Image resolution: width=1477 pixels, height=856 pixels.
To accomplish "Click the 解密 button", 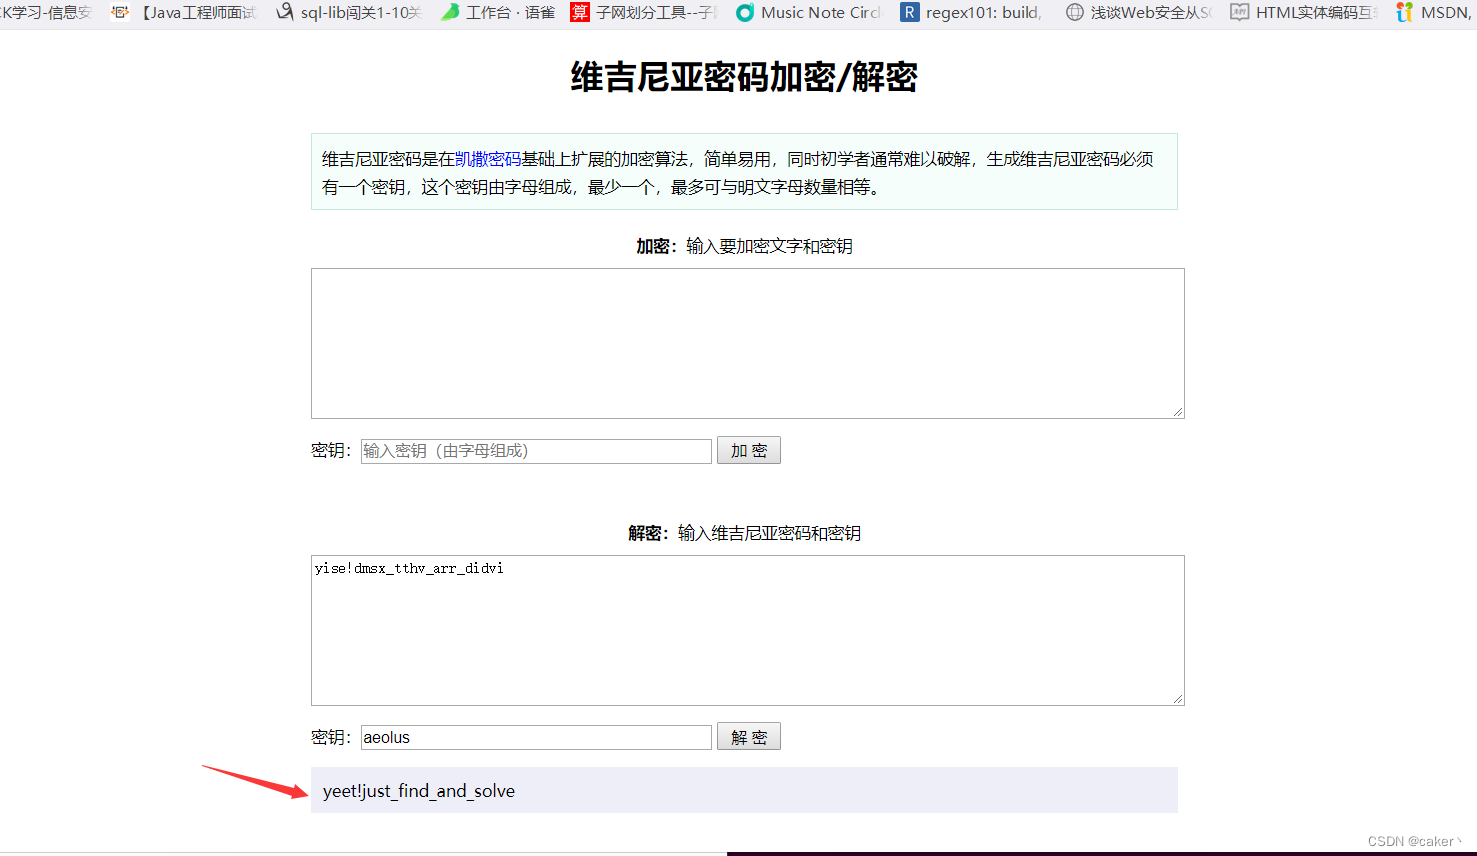I will pos(749,737).
